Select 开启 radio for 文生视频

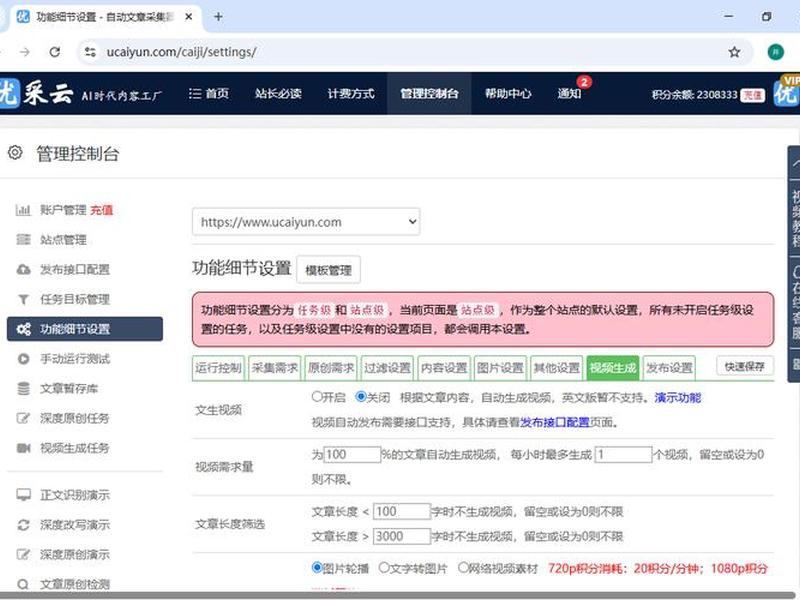[x=317, y=396]
